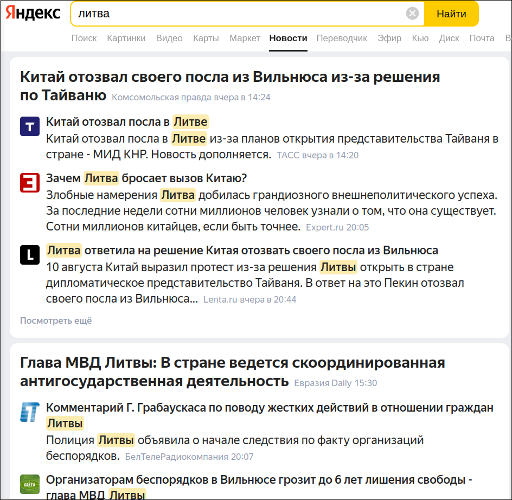Clear the search field with X icon

click(x=412, y=14)
